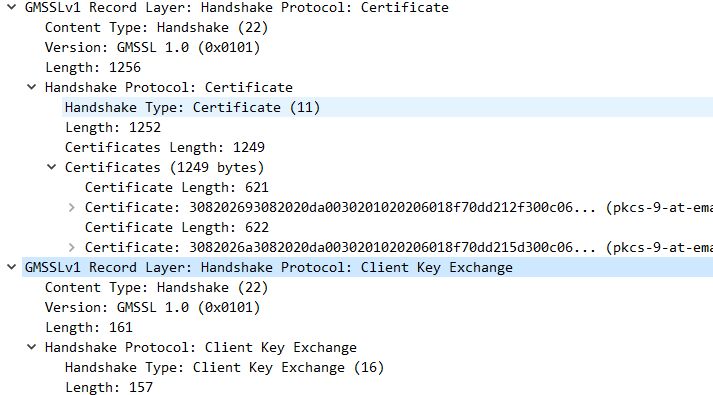713x395 pixels.
Task: Collapse the GMSSLv1 Record Layer Client Key Exchange node
Action: click(x=12, y=267)
